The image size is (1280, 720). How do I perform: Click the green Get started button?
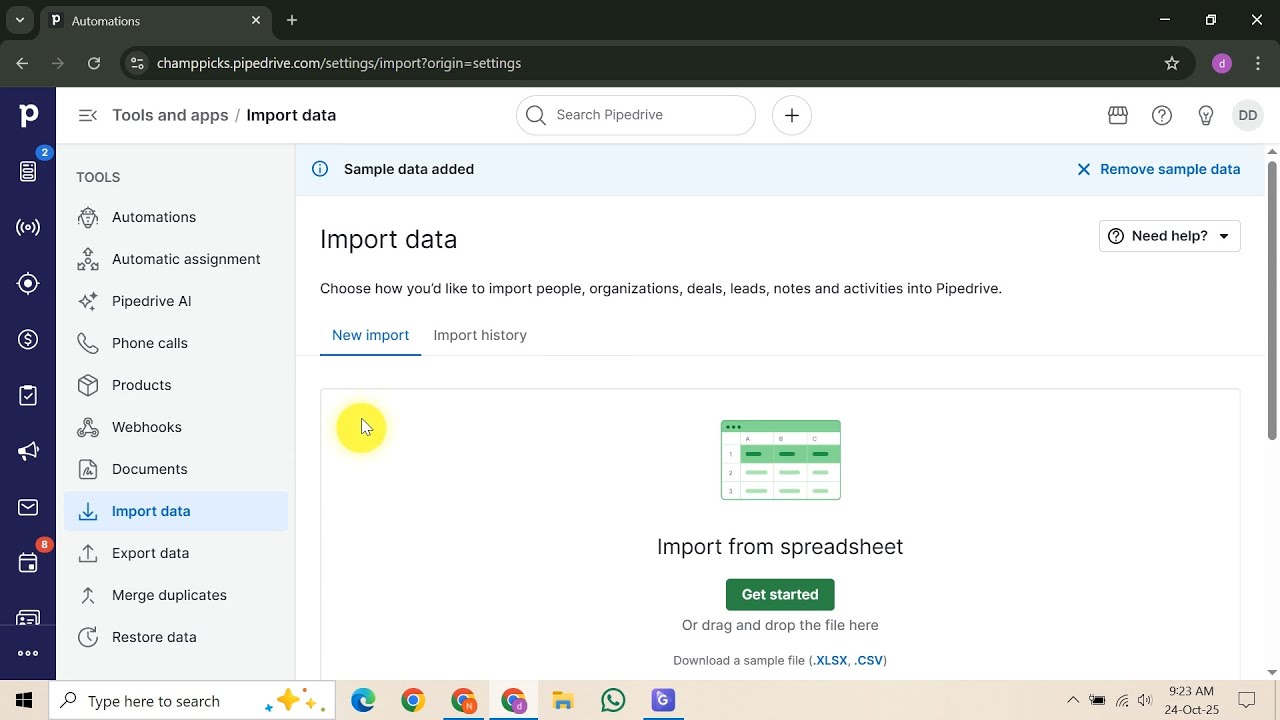(780, 594)
